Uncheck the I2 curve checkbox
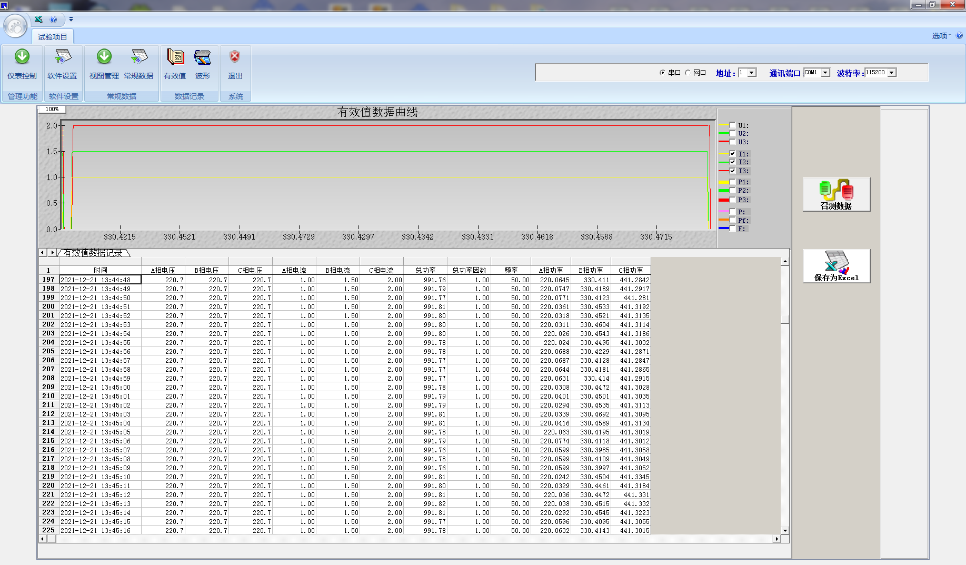Image resolution: width=966 pixels, height=565 pixels. (x=732, y=162)
